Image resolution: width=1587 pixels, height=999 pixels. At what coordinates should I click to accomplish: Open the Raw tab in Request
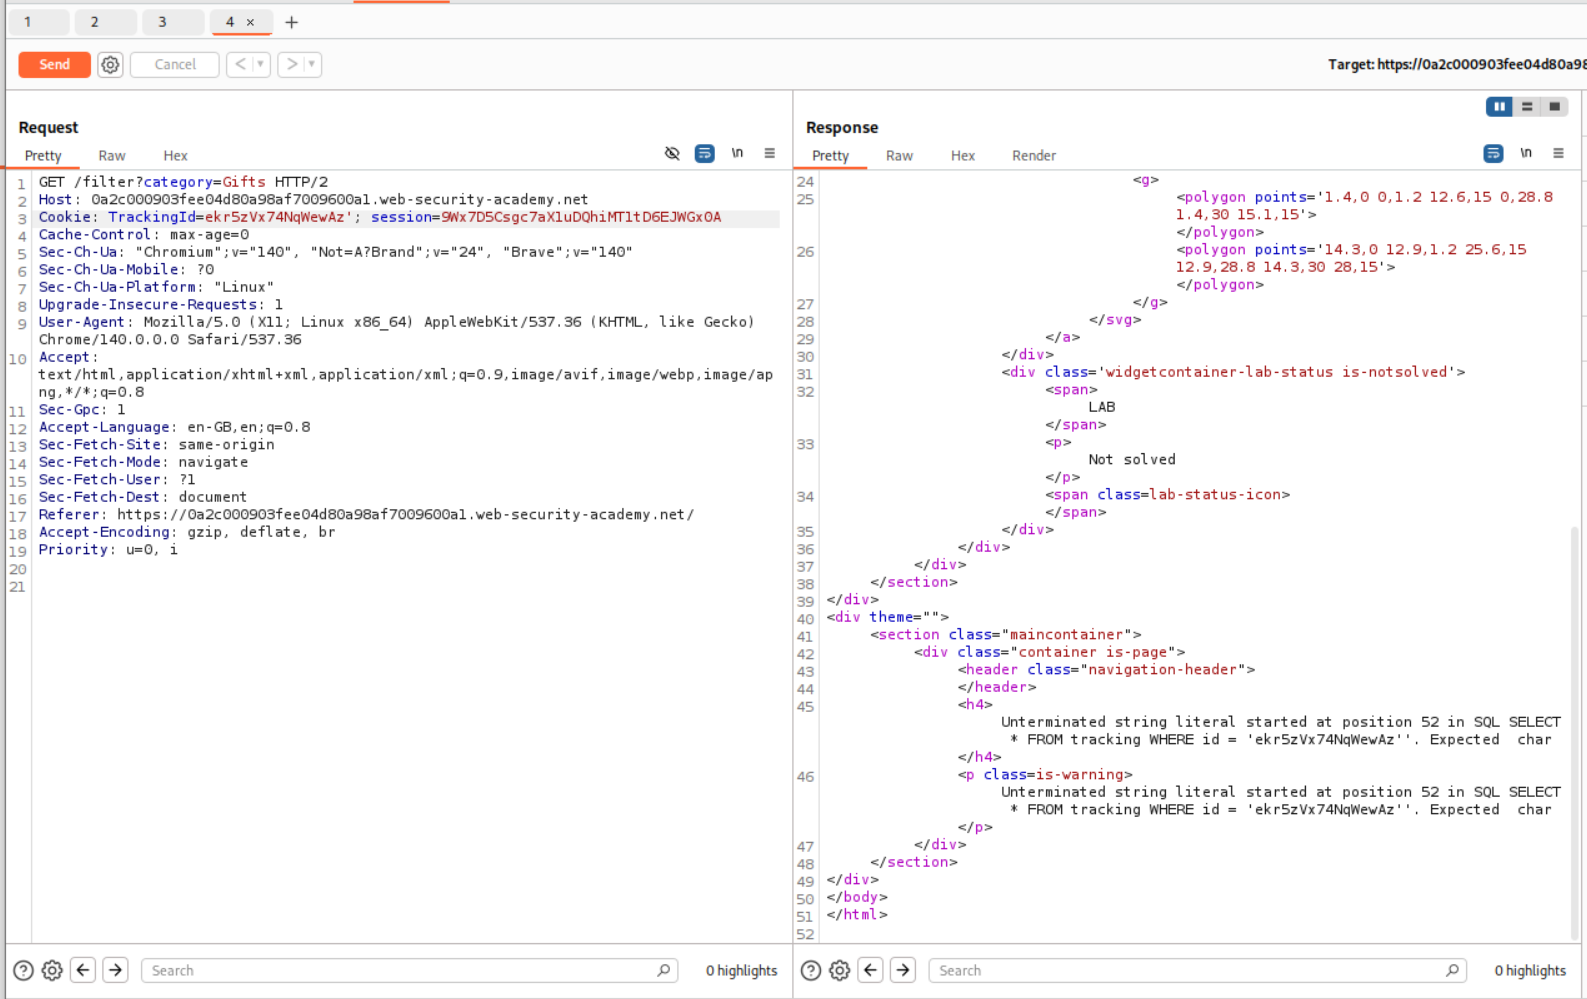click(112, 156)
